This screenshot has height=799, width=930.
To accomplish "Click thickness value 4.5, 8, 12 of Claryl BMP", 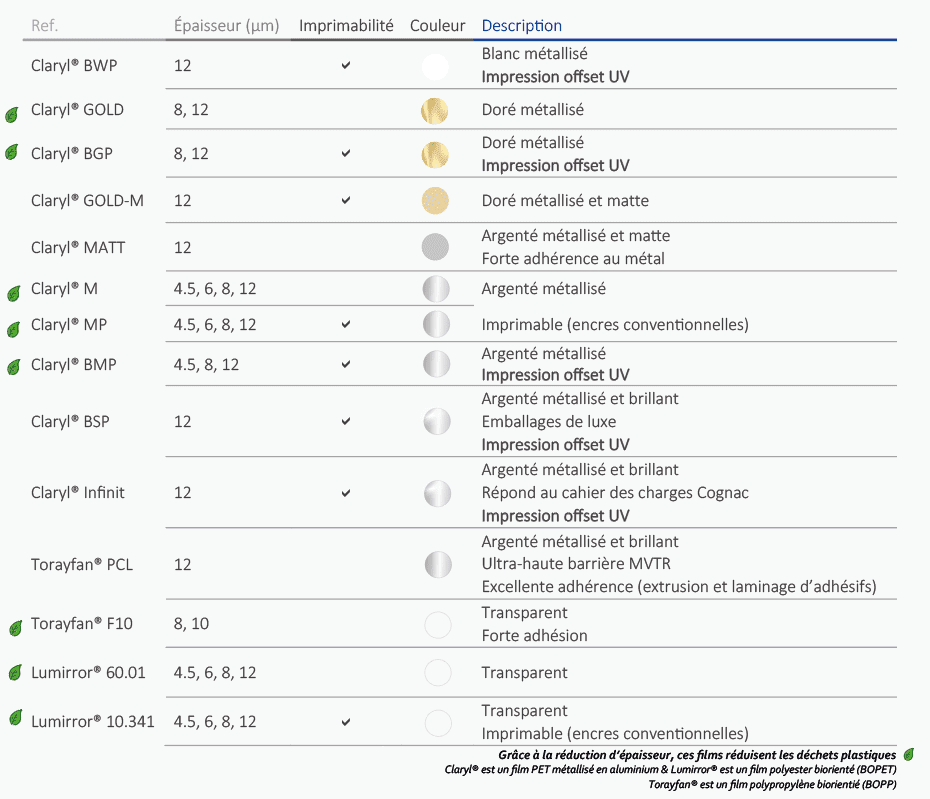I will (206, 364).
